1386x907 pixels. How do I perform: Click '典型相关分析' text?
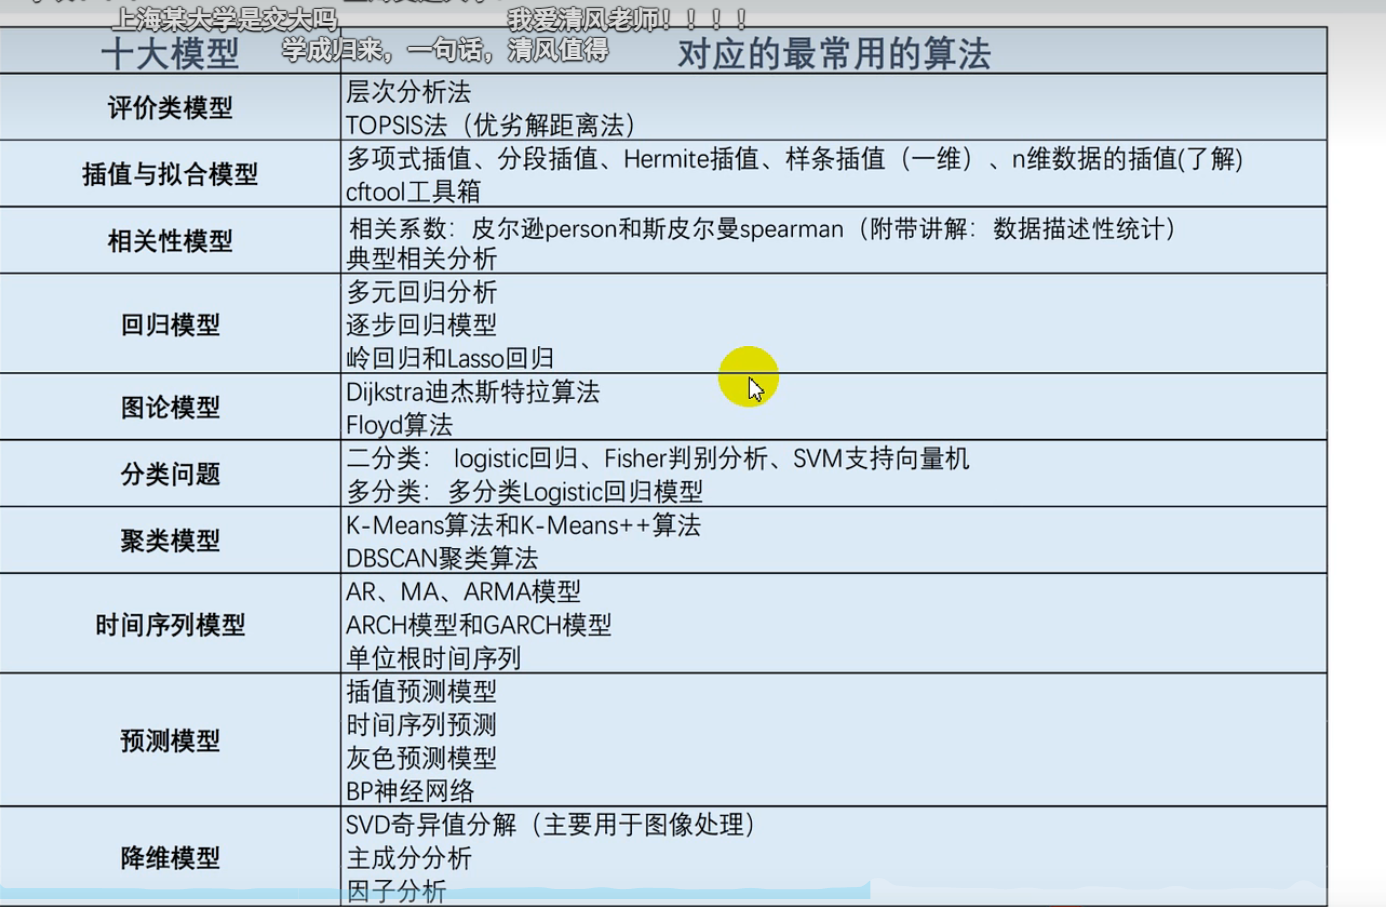point(421,259)
